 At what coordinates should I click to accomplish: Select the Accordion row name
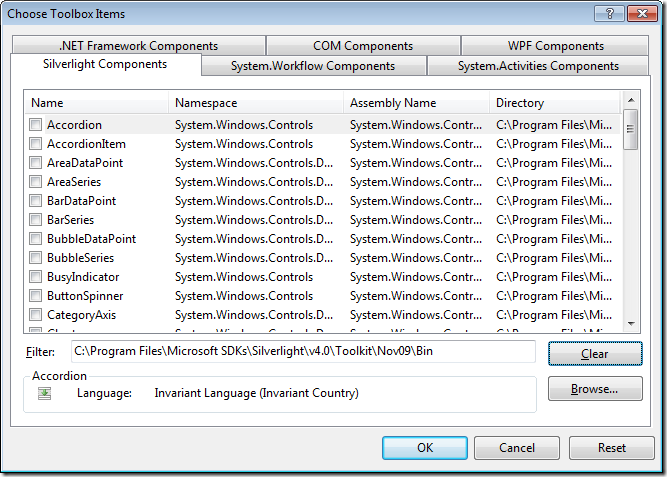tap(74, 125)
